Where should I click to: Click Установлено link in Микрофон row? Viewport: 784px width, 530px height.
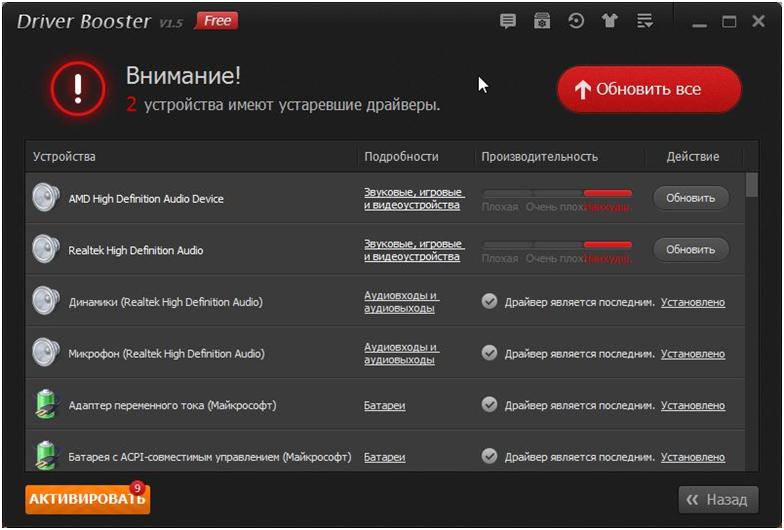coord(693,354)
